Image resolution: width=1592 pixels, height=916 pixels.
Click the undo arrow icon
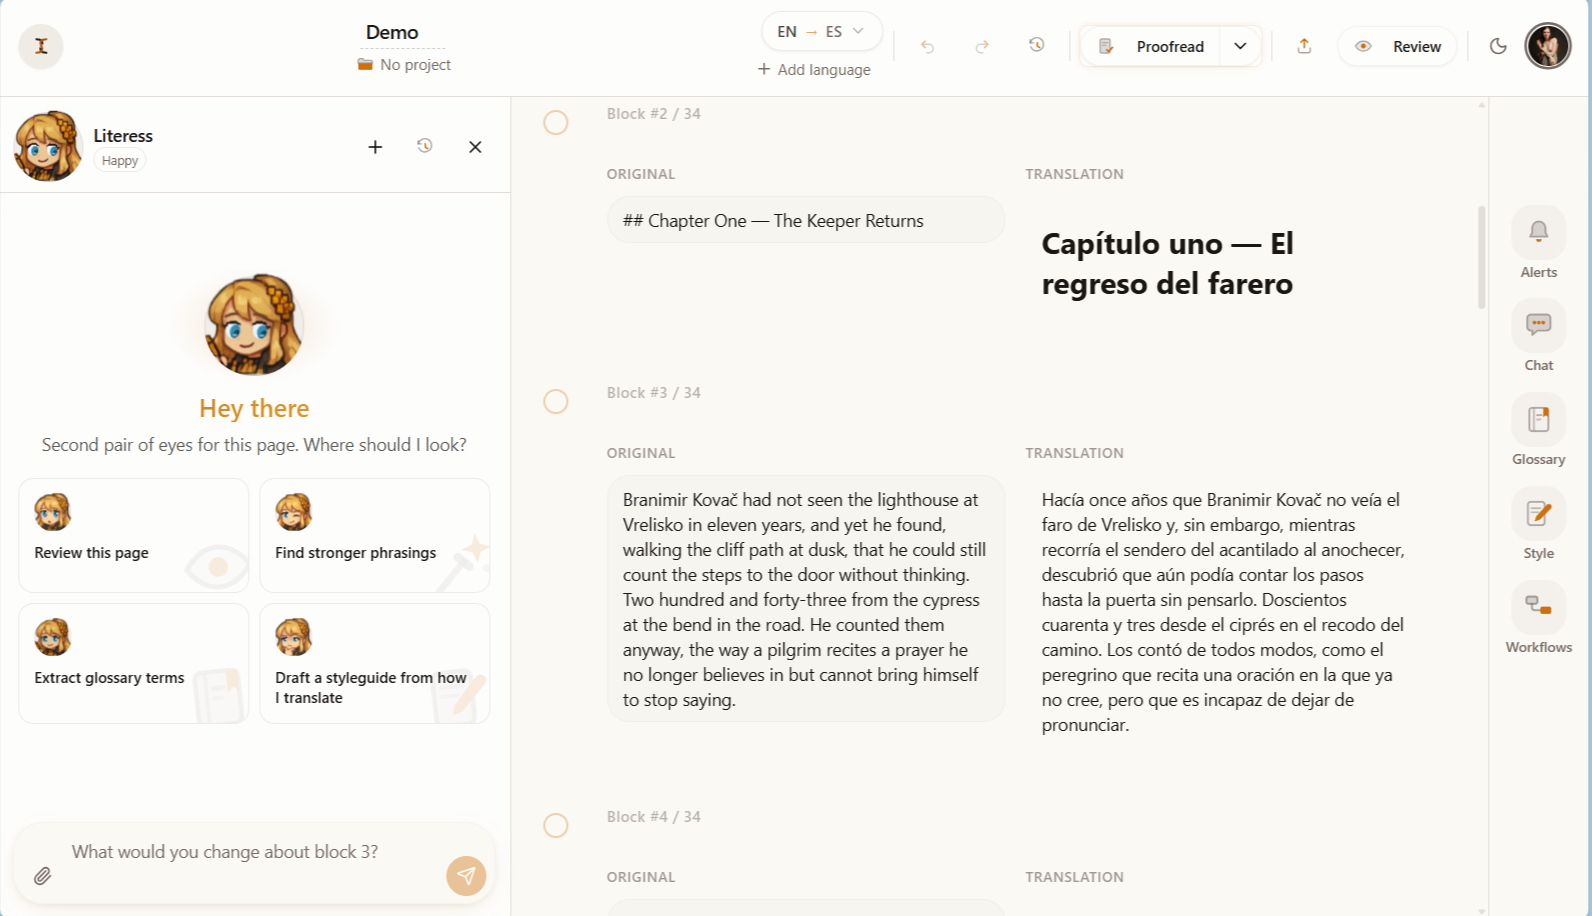click(928, 46)
